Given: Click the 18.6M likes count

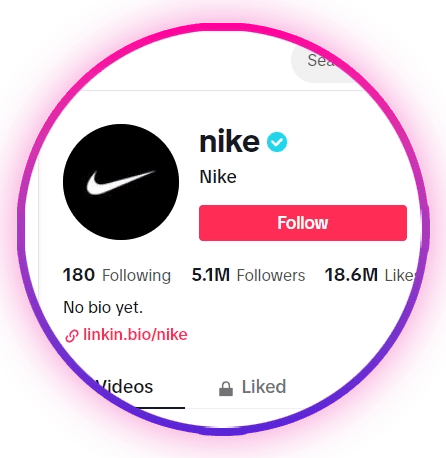Looking at the screenshot, I should 351,275.
